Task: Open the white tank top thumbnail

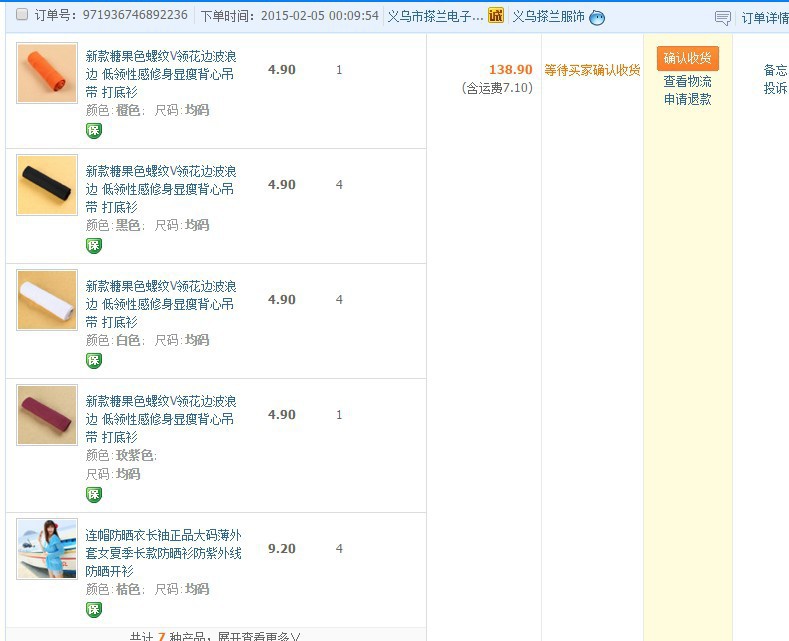Action: pyautogui.click(x=47, y=300)
